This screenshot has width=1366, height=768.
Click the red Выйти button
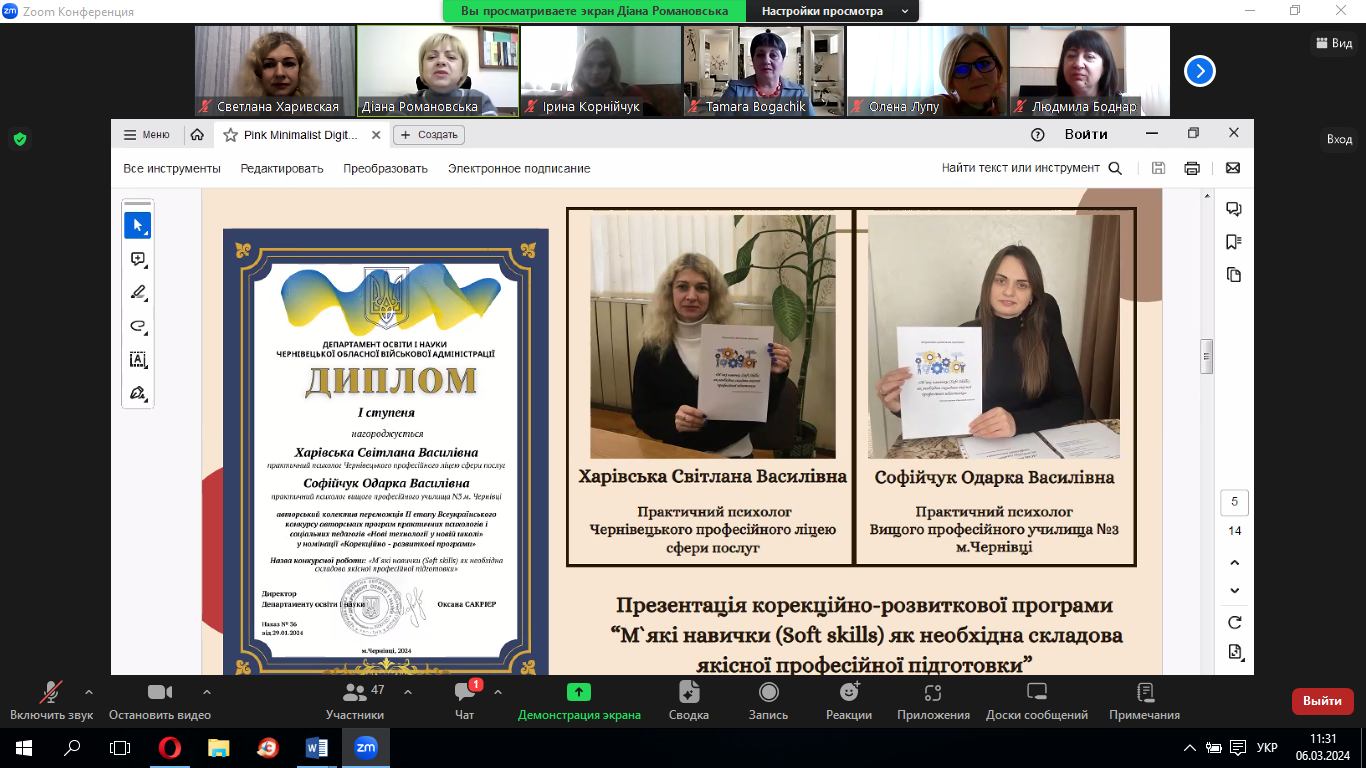click(x=1322, y=701)
